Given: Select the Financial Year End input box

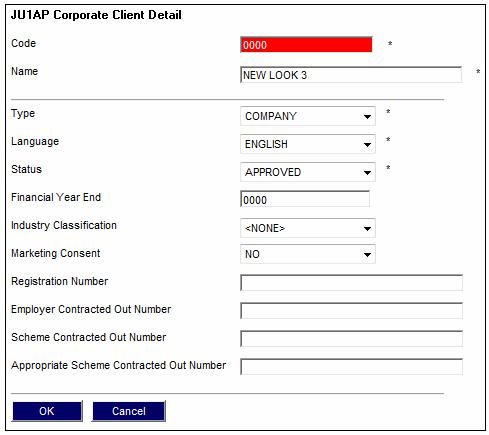Looking at the screenshot, I should click(305, 199).
